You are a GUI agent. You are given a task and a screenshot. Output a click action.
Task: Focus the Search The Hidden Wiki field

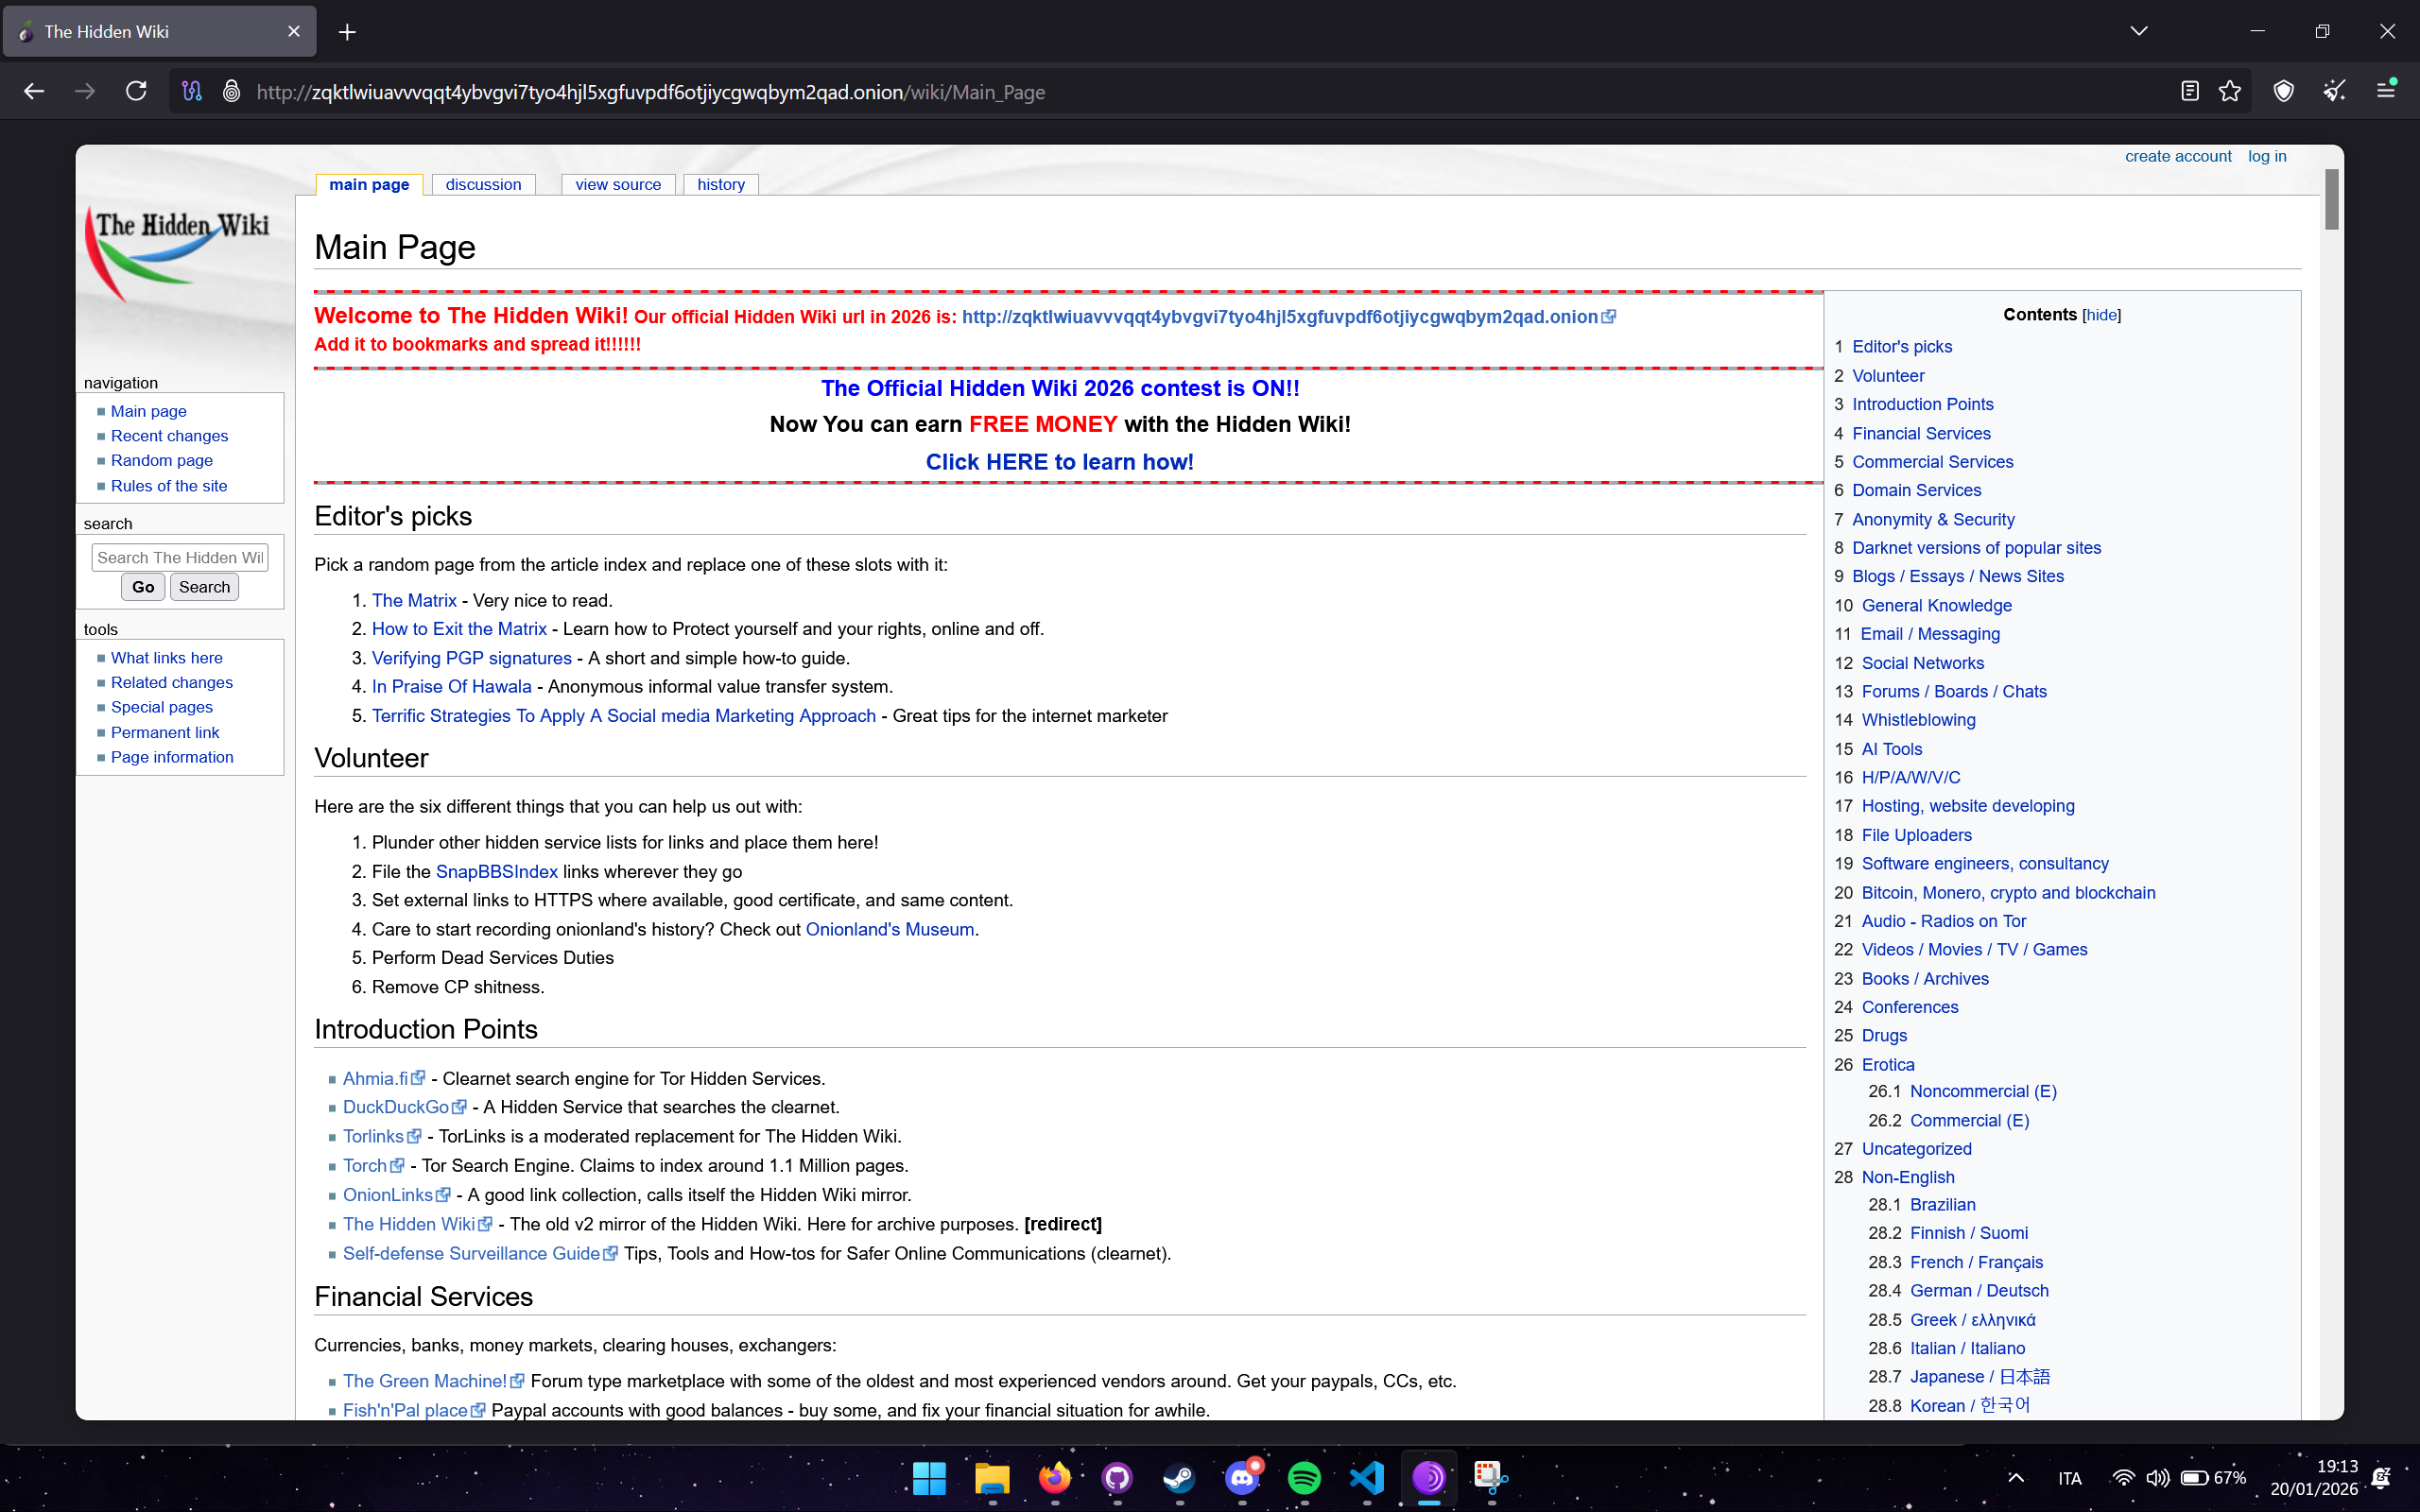pyautogui.click(x=180, y=558)
